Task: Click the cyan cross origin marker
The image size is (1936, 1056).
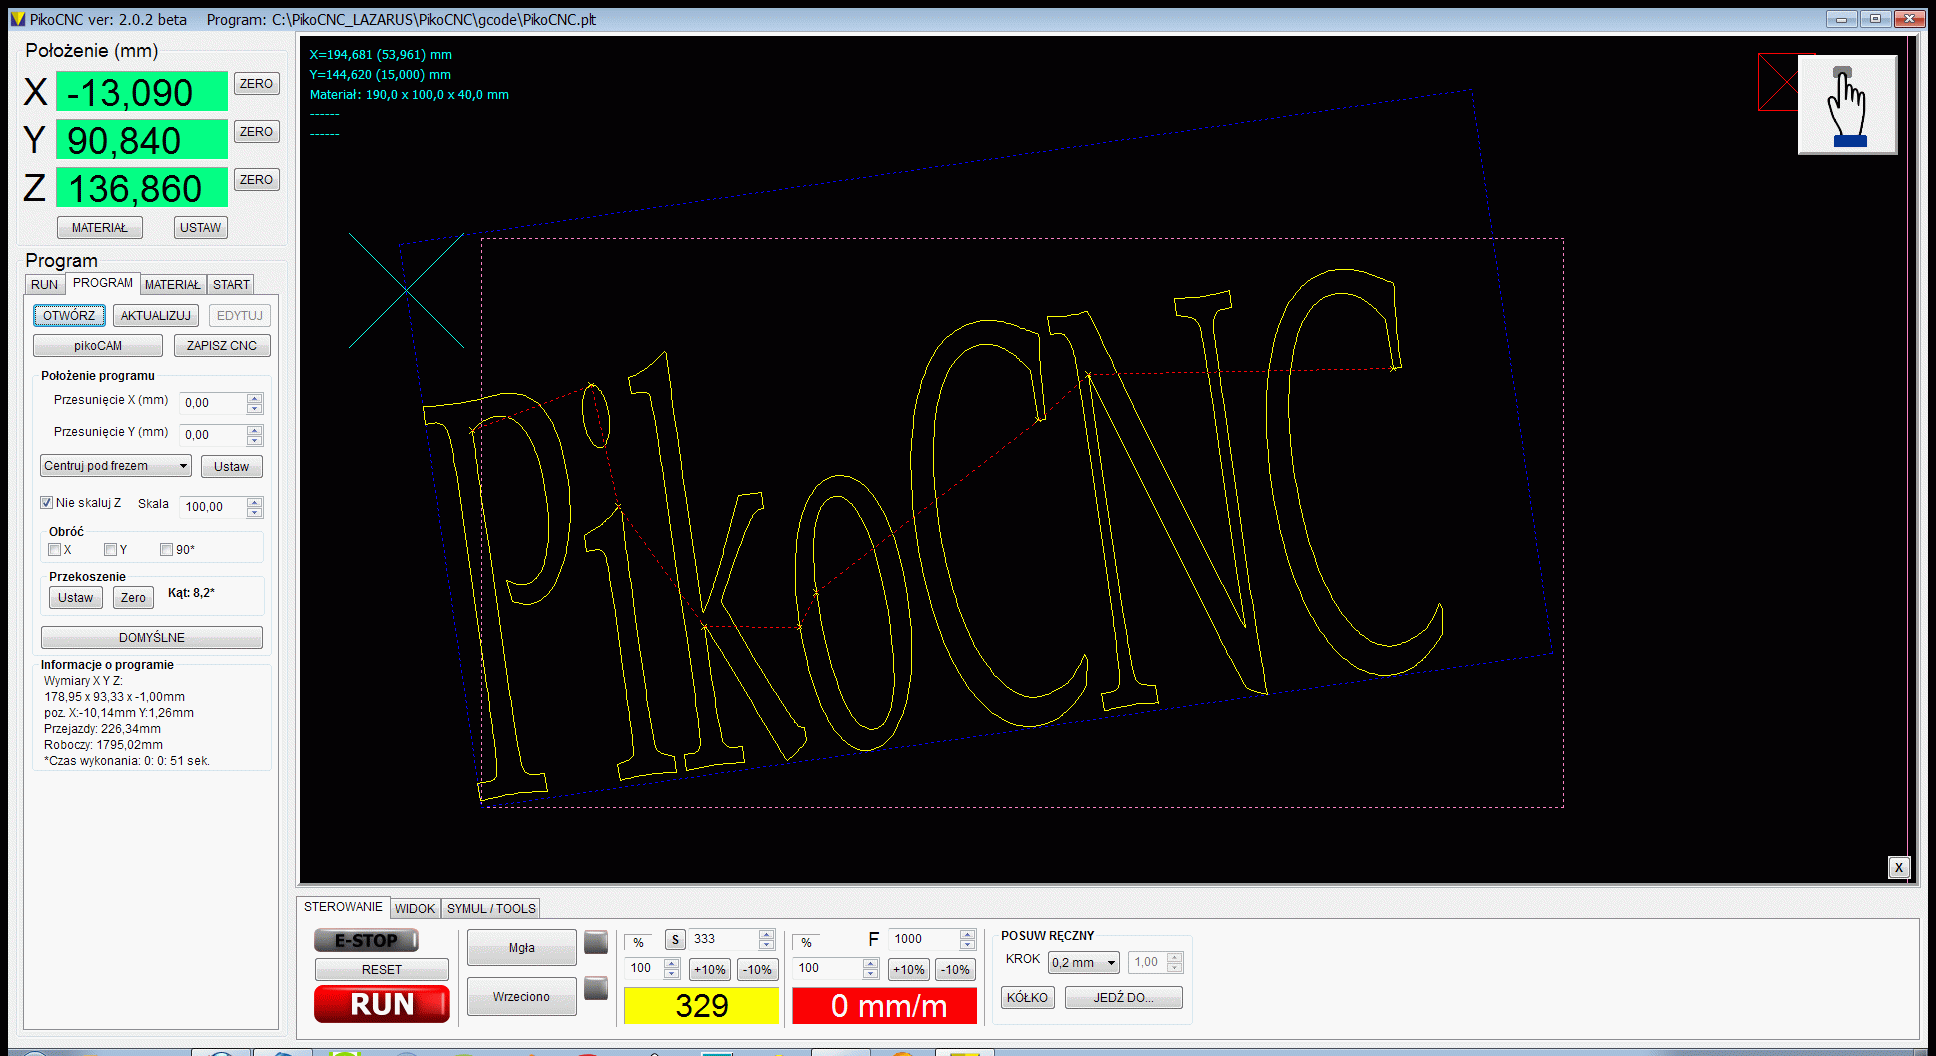Action: 407,290
